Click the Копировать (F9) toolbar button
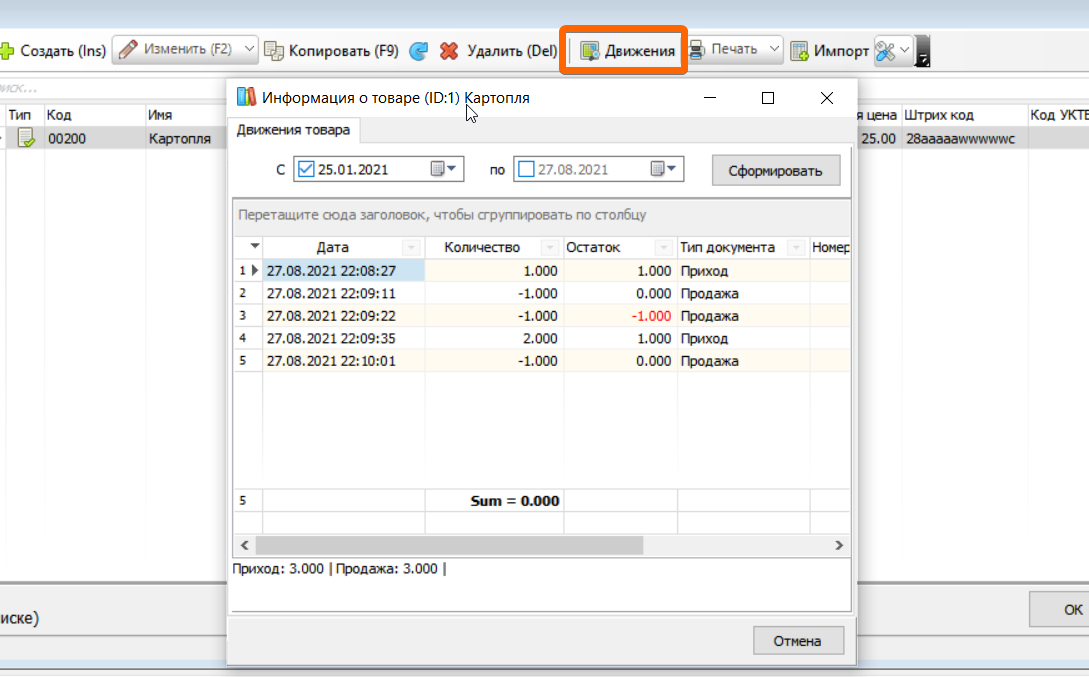The width and height of the screenshot is (1089, 677). pos(332,51)
